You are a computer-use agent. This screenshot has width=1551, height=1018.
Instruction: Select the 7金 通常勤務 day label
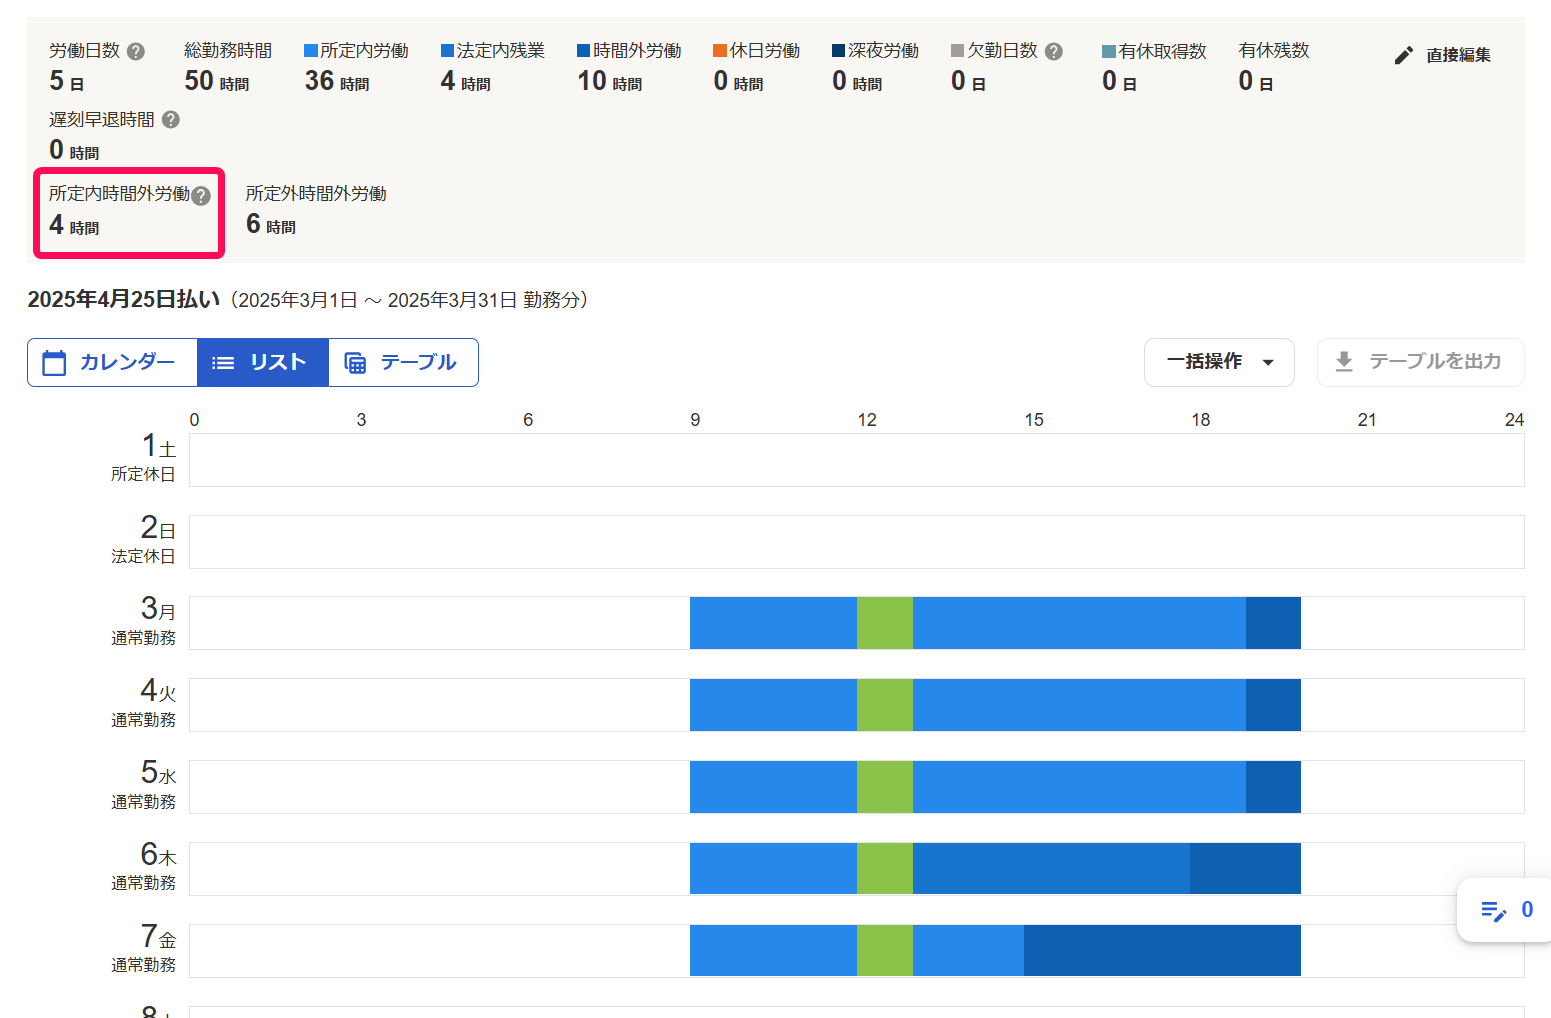143,950
